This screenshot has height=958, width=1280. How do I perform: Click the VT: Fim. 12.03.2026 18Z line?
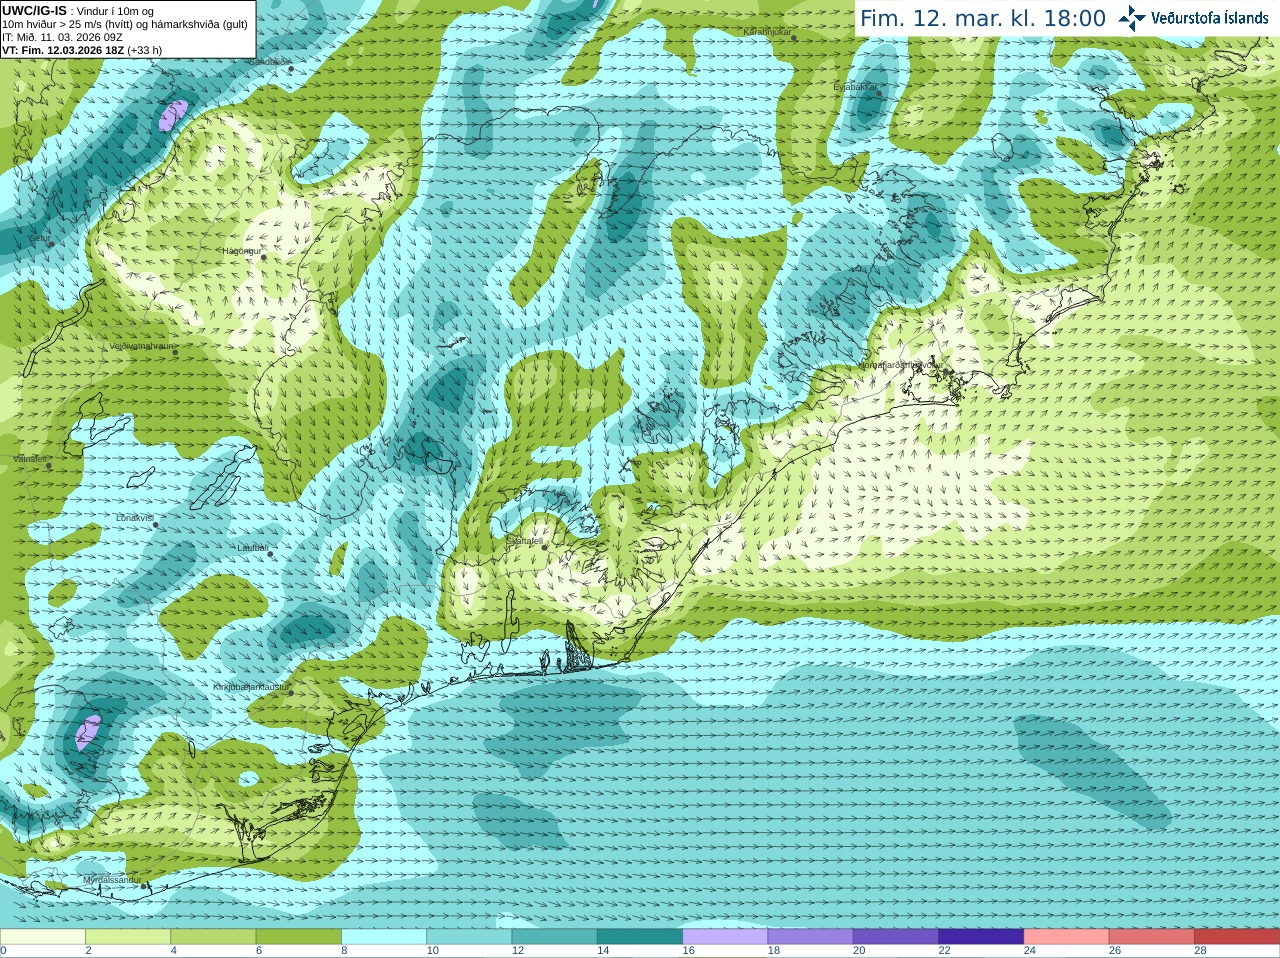82,50
